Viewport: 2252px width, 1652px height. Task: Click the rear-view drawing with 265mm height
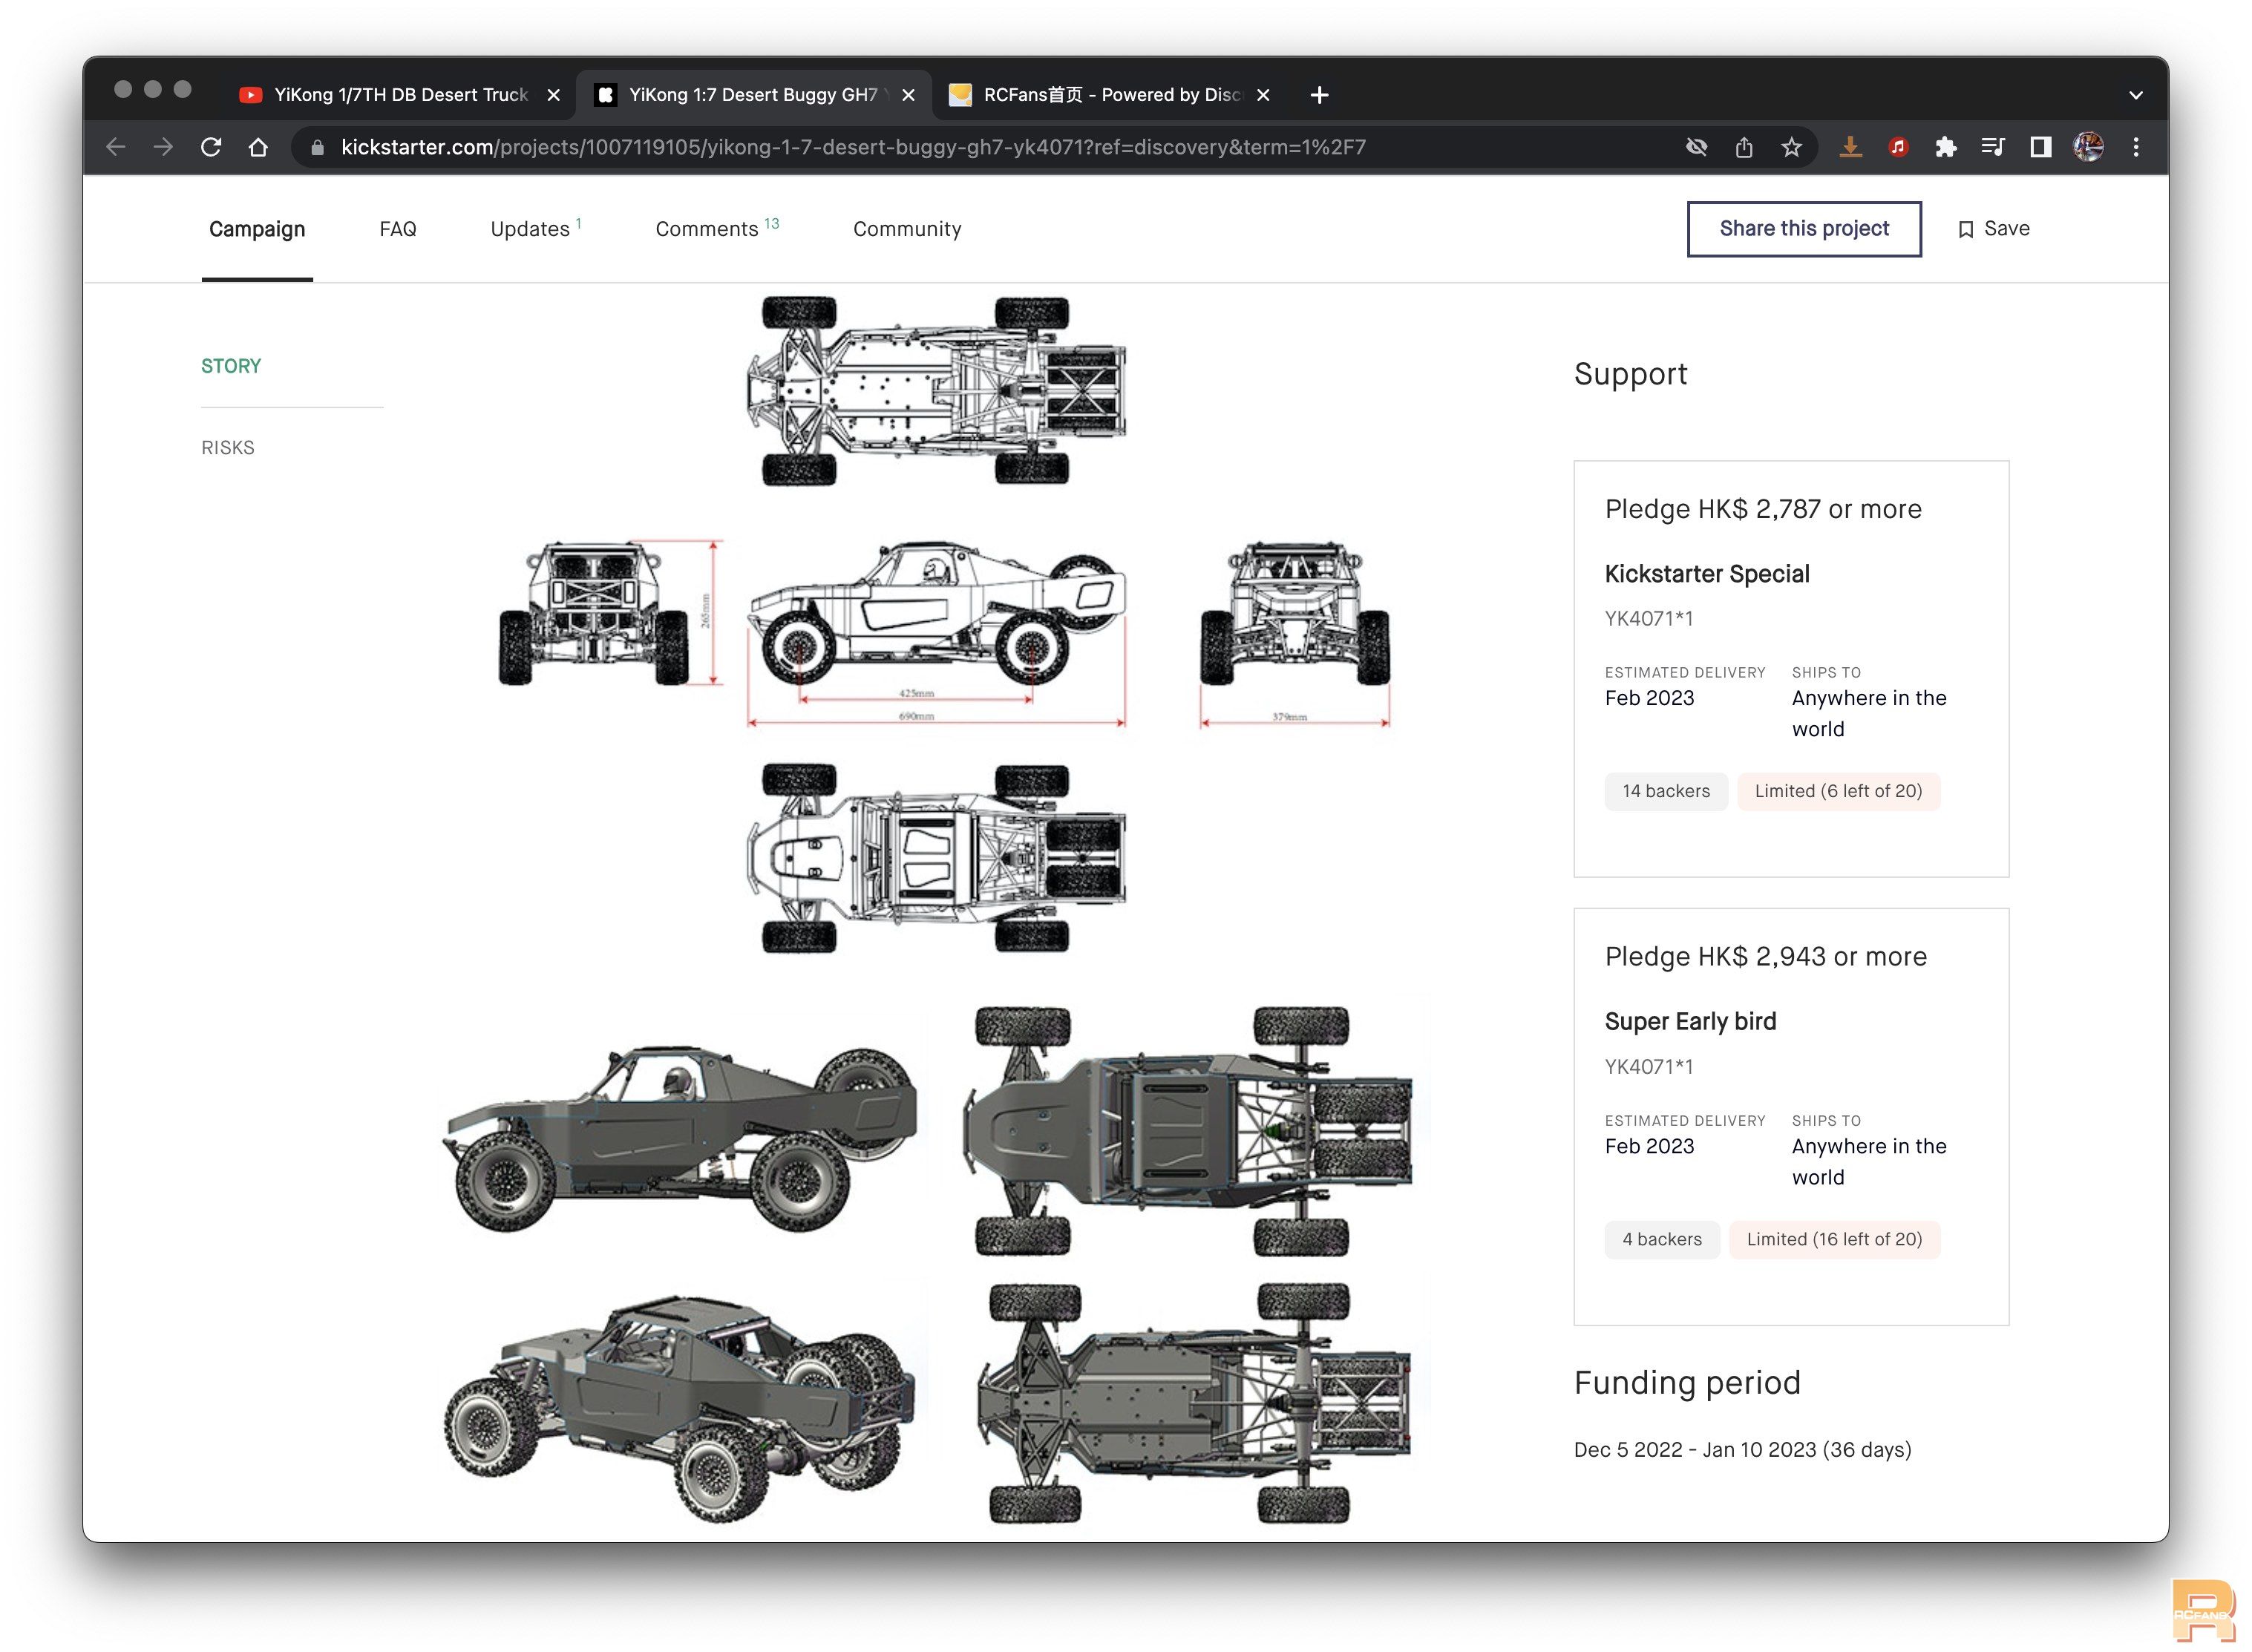pyautogui.click(x=609, y=614)
